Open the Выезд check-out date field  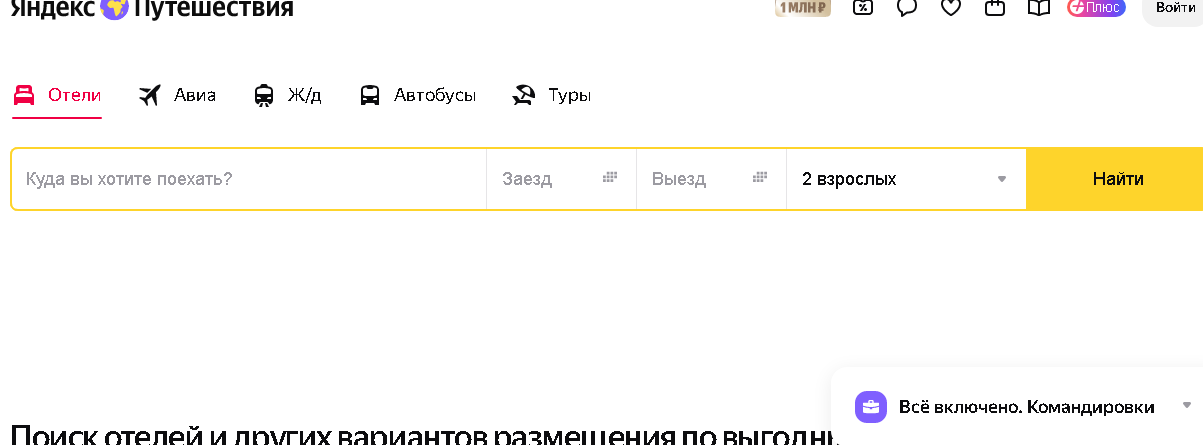pyautogui.click(x=711, y=179)
